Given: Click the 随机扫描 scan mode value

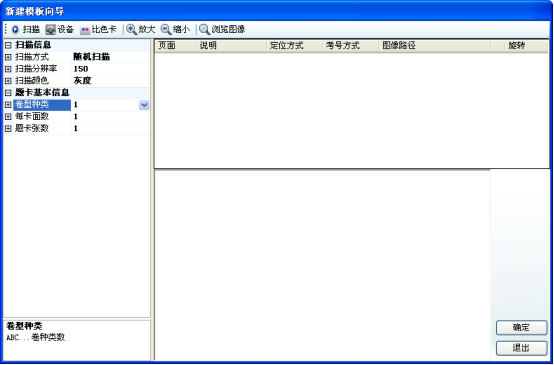Looking at the screenshot, I should tap(92, 57).
